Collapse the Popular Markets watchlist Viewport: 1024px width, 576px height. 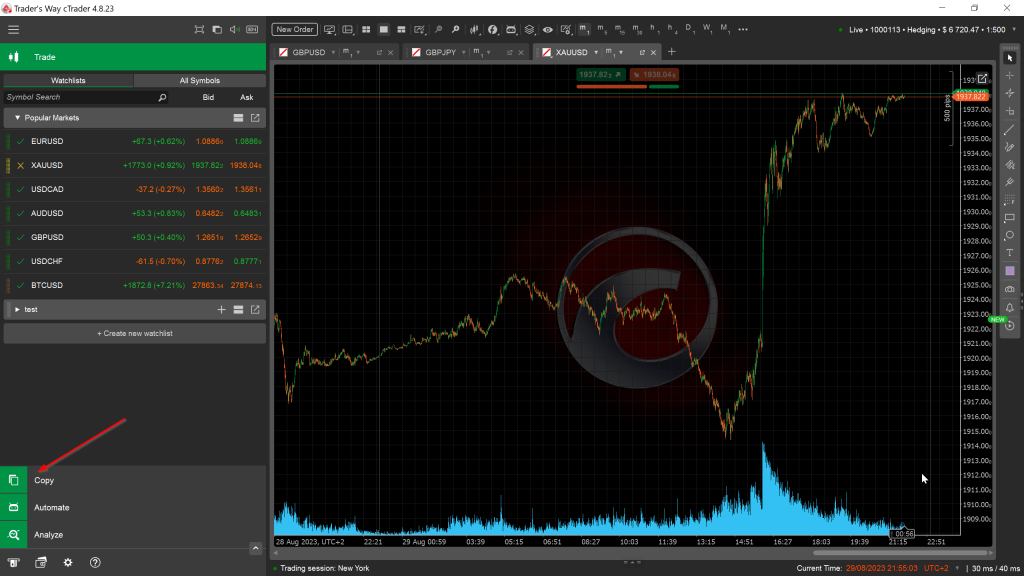17,118
